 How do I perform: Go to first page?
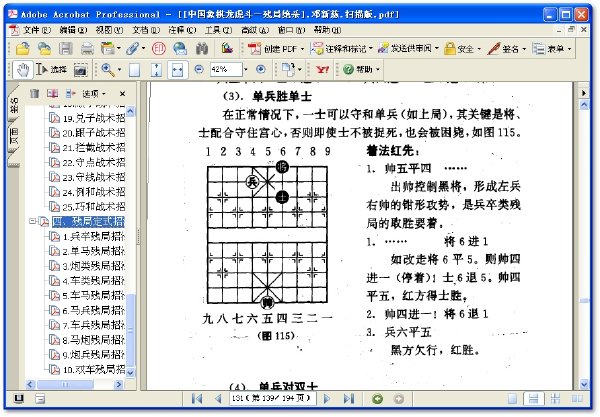pos(197,399)
